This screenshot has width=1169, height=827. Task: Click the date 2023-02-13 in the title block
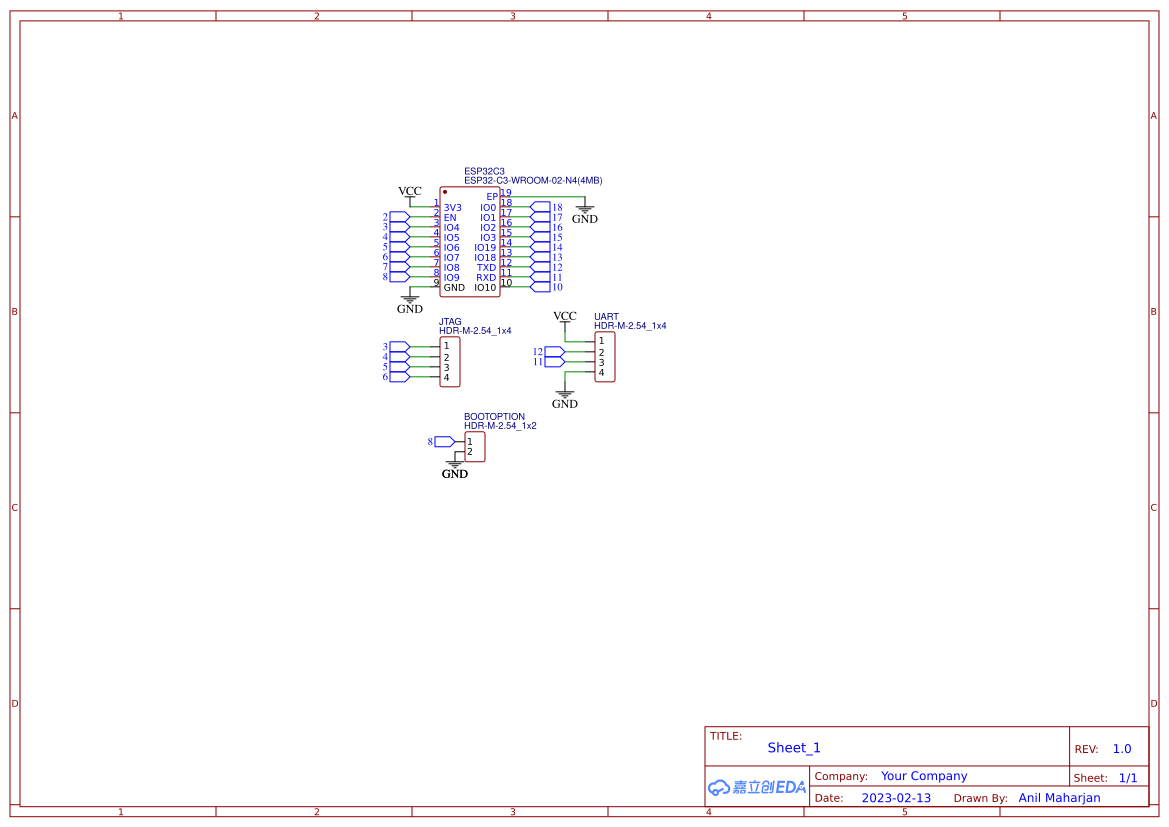pos(896,798)
